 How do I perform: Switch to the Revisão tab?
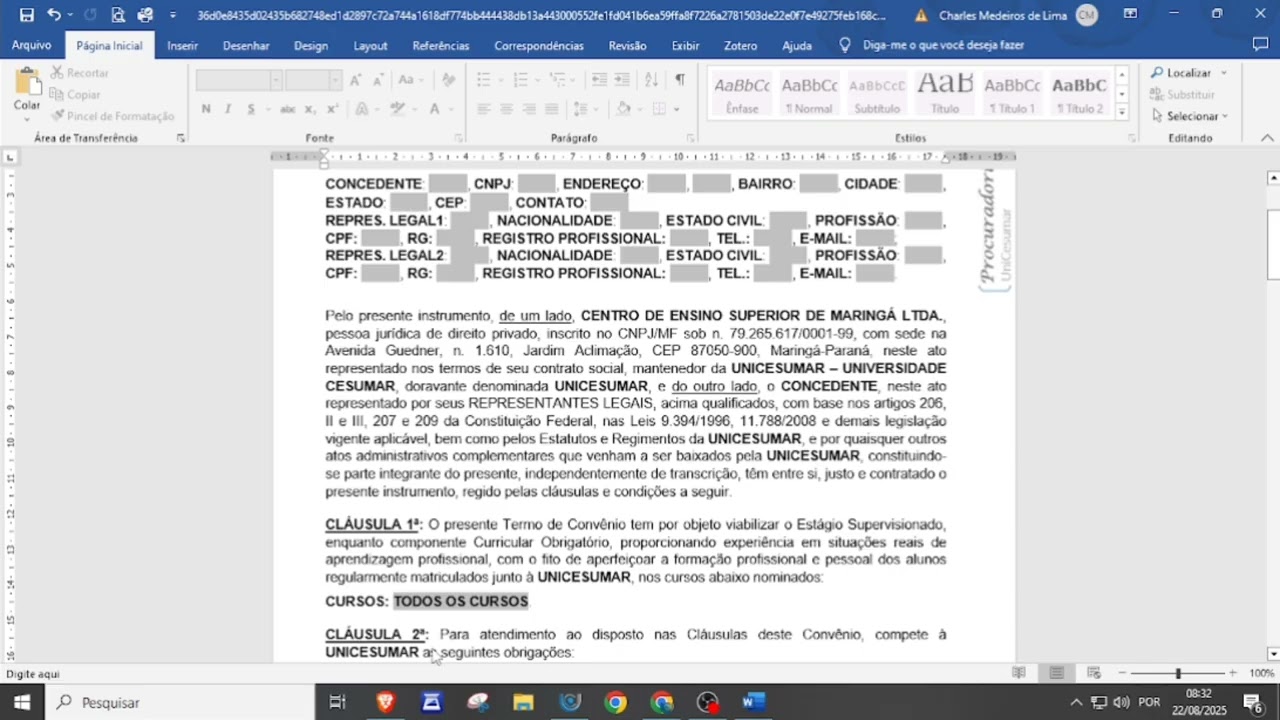pos(627,46)
